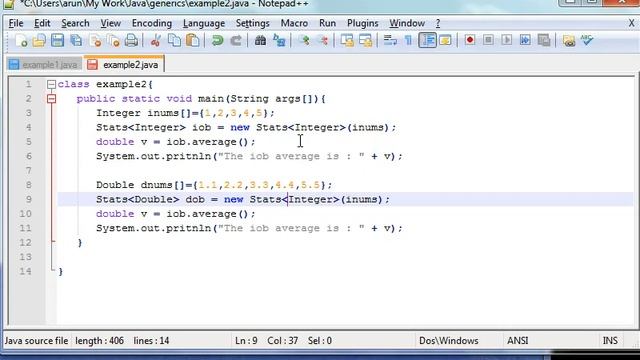Save the current file

pyautogui.click(x=57, y=40)
